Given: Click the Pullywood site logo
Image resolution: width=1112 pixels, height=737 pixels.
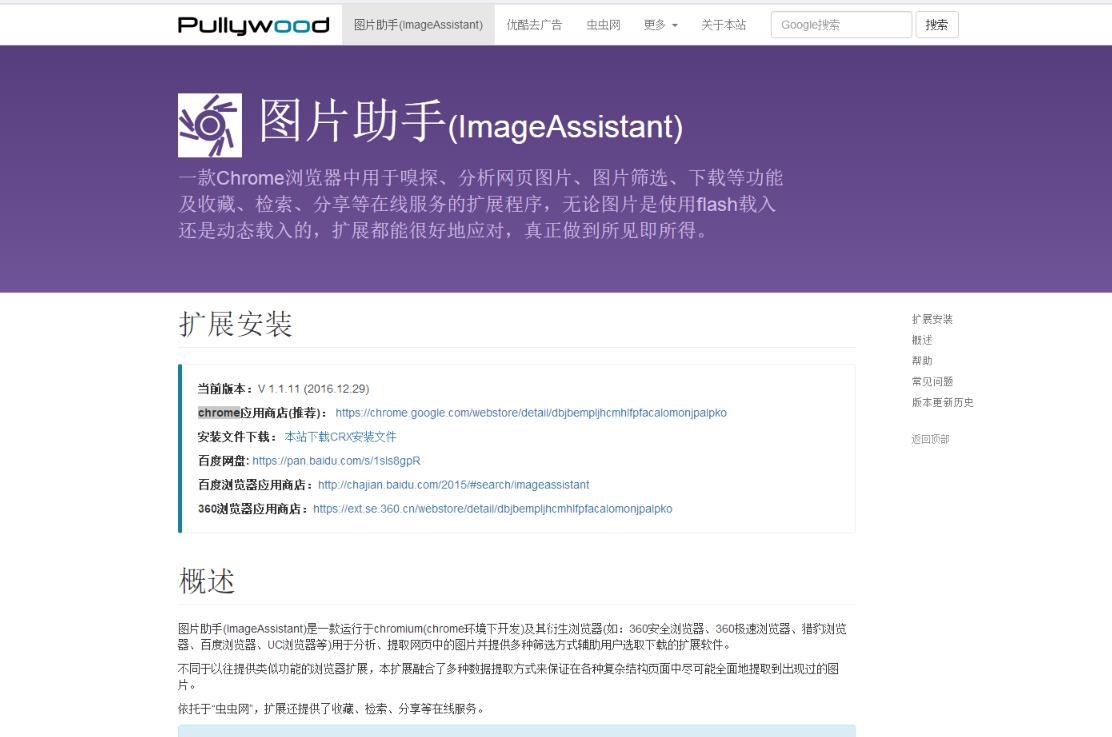Looking at the screenshot, I should pyautogui.click(x=255, y=24).
